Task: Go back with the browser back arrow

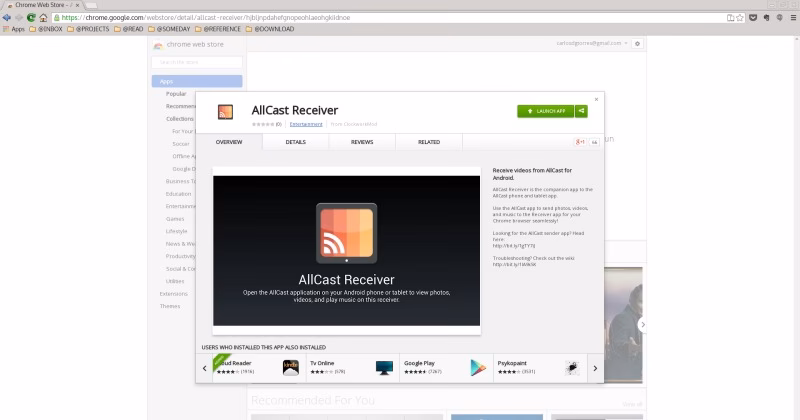Action: pyautogui.click(x=7, y=17)
